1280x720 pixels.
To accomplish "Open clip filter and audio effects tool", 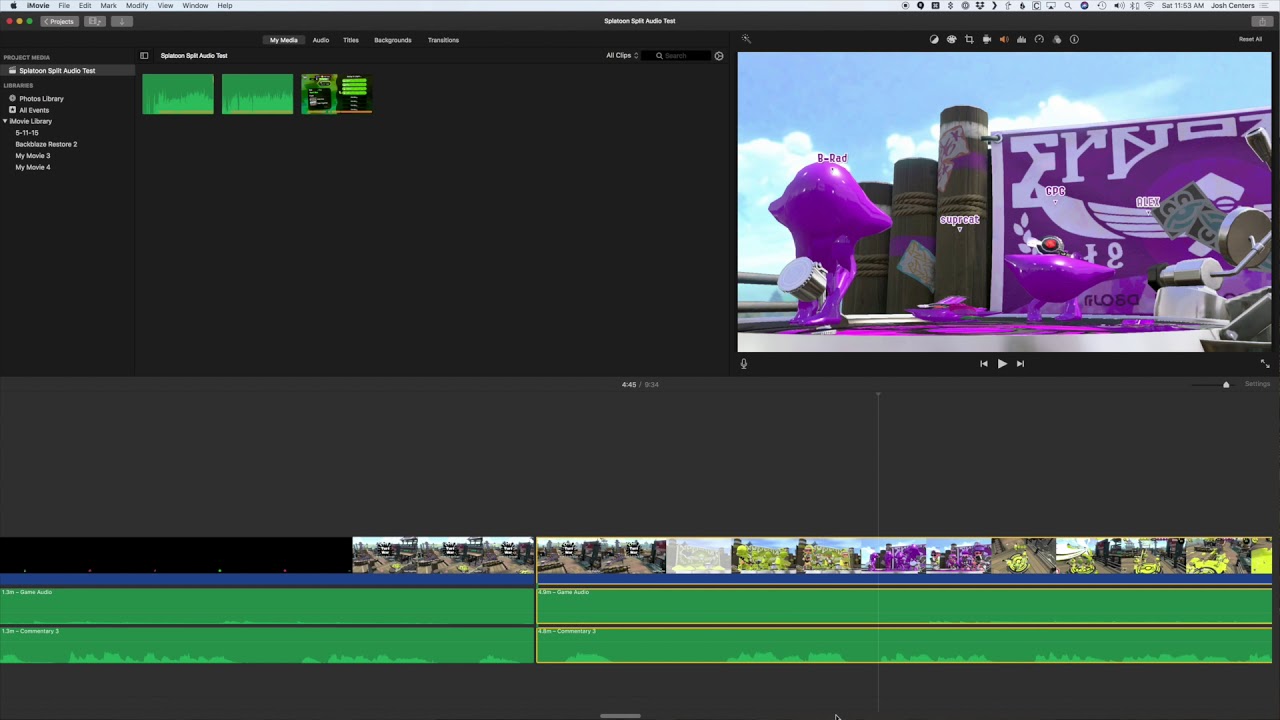I will click(1057, 40).
